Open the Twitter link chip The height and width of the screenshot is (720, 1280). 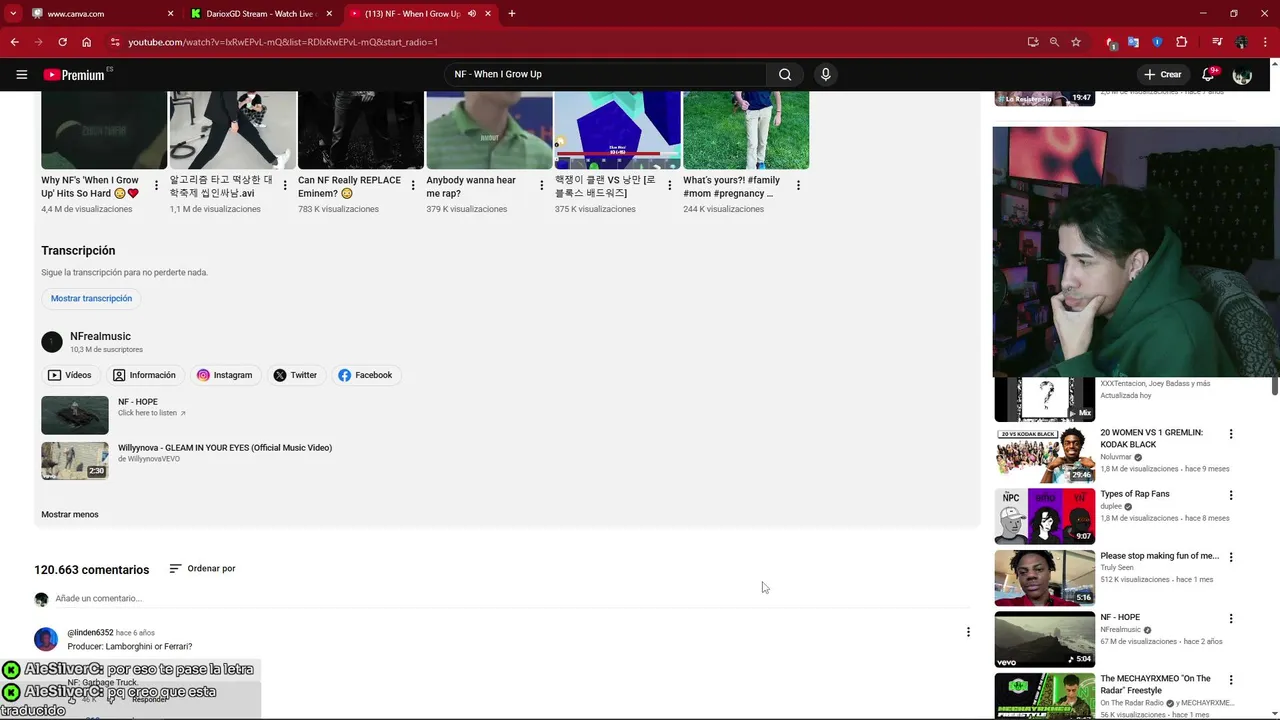[295, 375]
